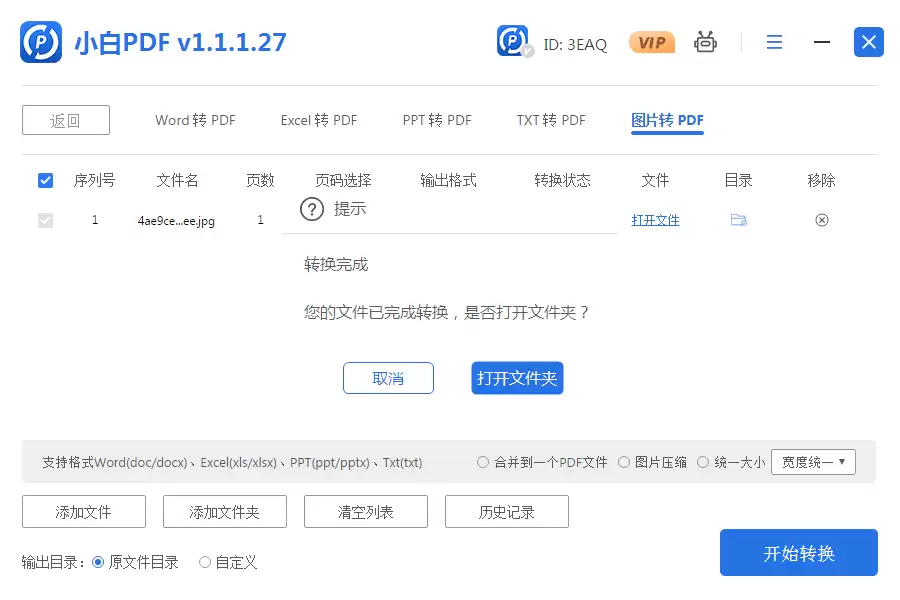The width and height of the screenshot is (900, 600).
Task: Enable 合并到一个PDF文件 option
Action: pyautogui.click(x=484, y=462)
